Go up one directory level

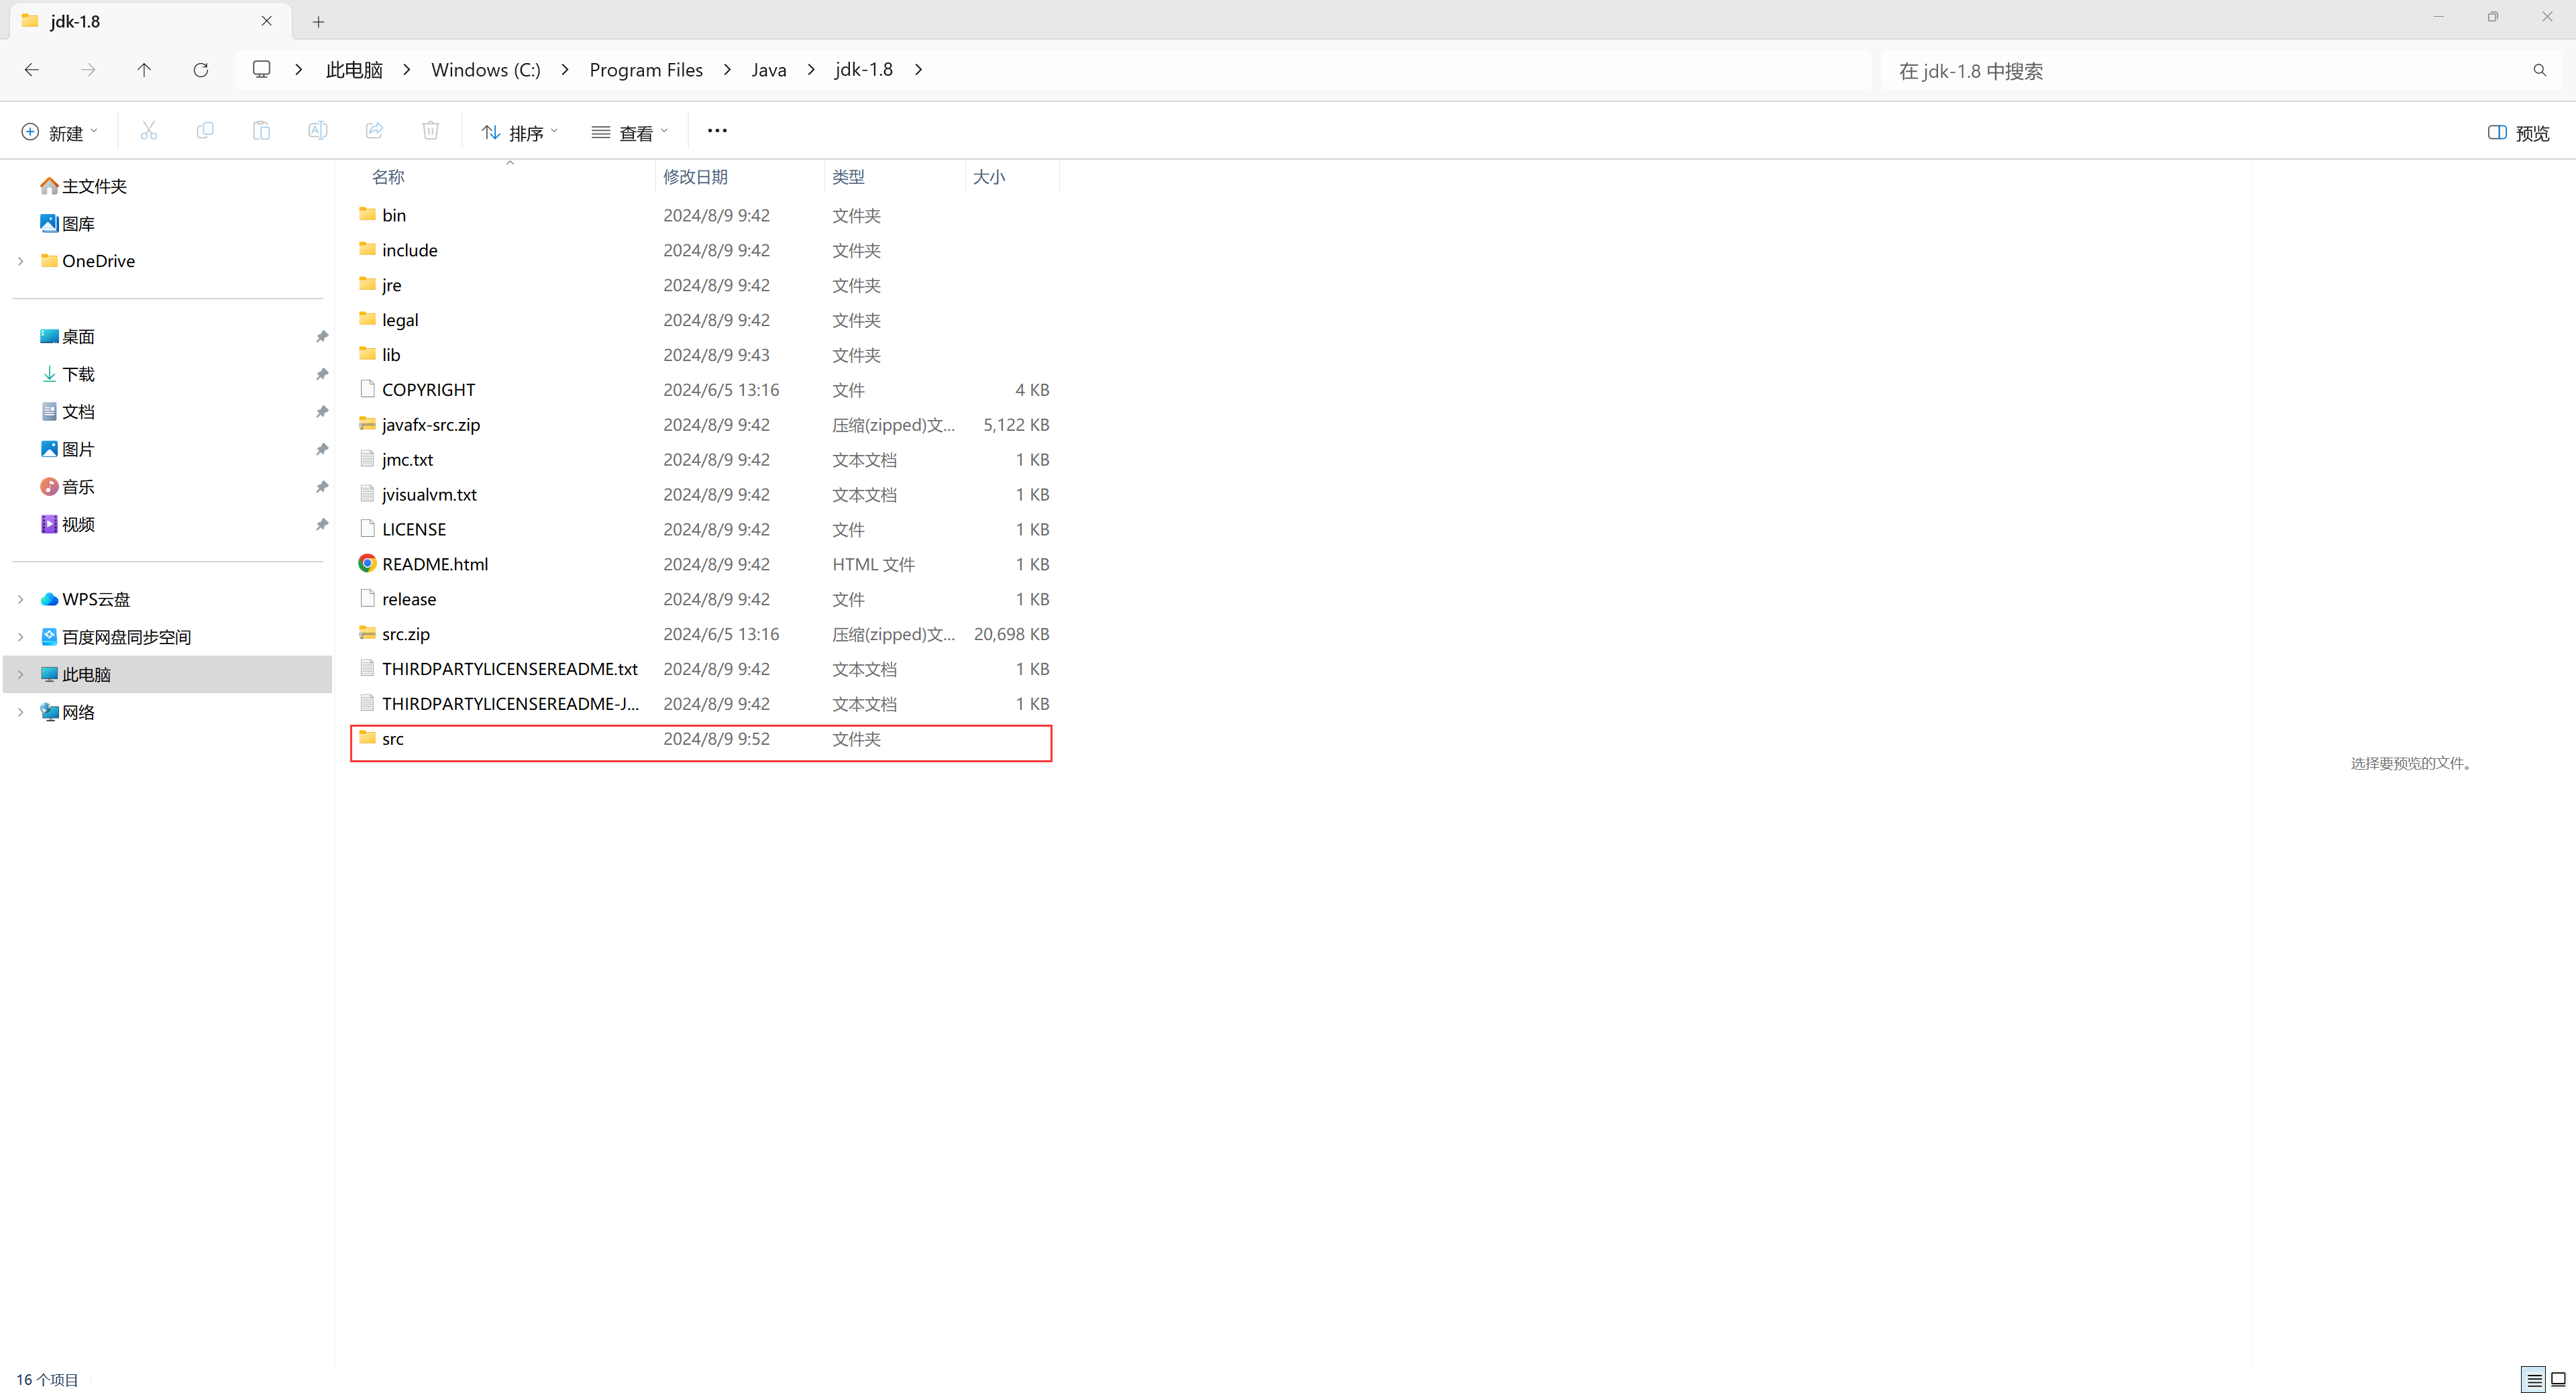144,70
